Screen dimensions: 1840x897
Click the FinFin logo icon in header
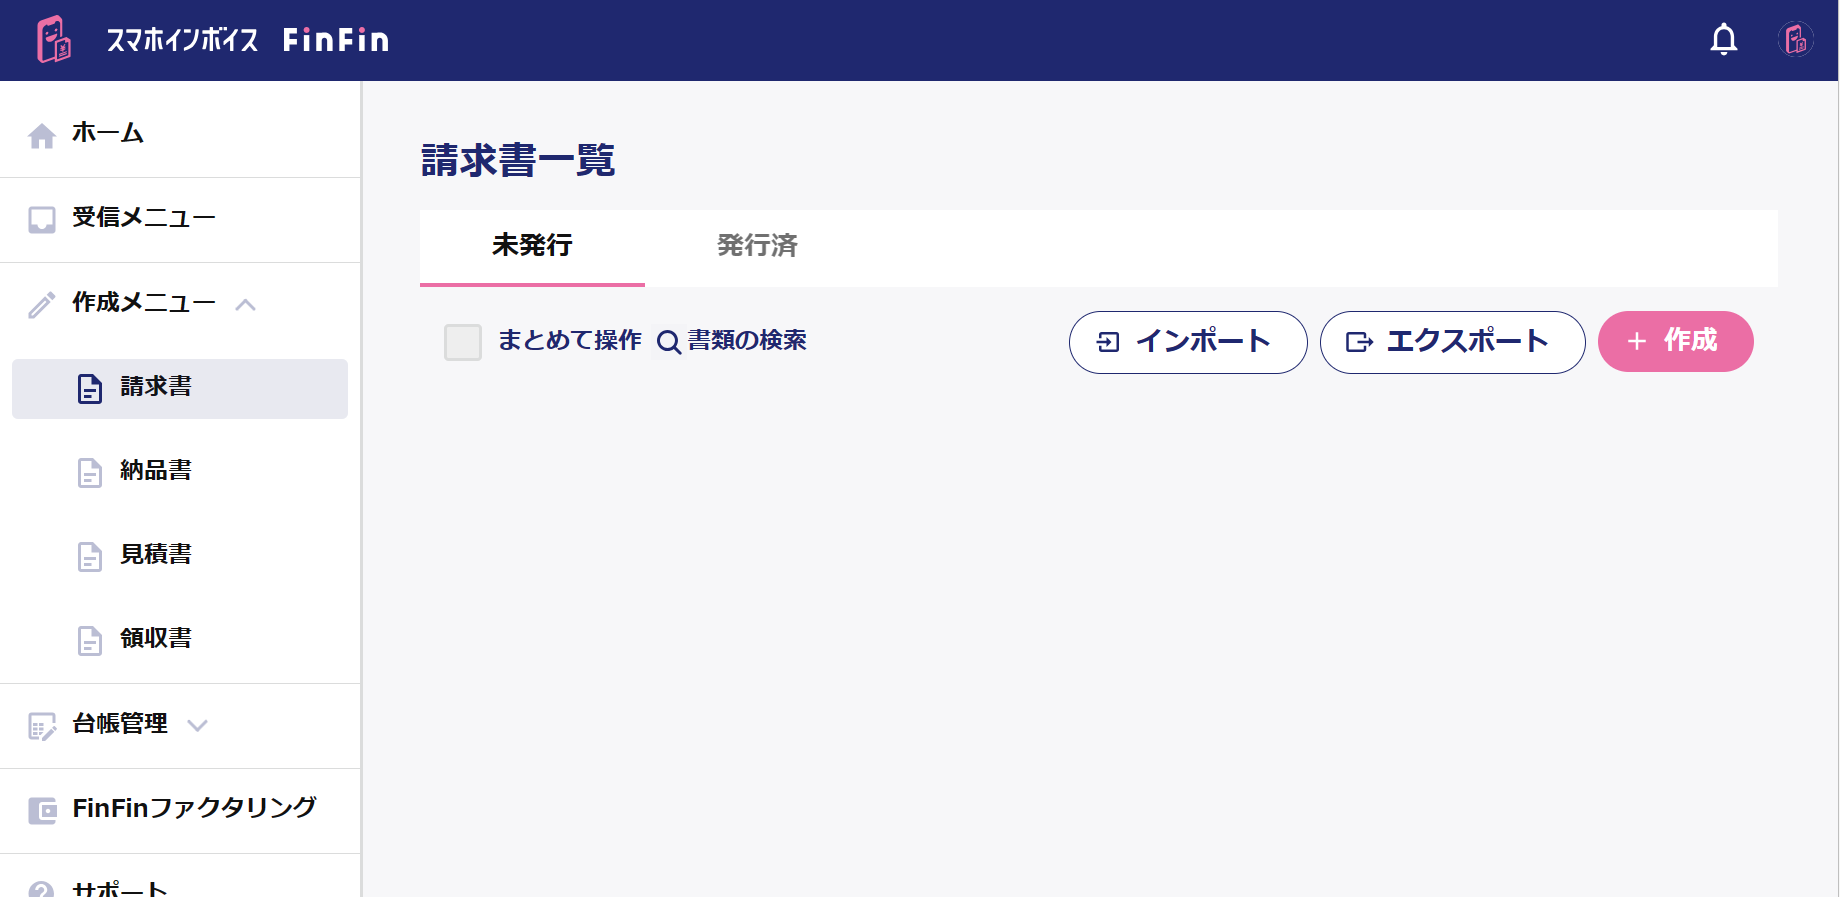54,40
